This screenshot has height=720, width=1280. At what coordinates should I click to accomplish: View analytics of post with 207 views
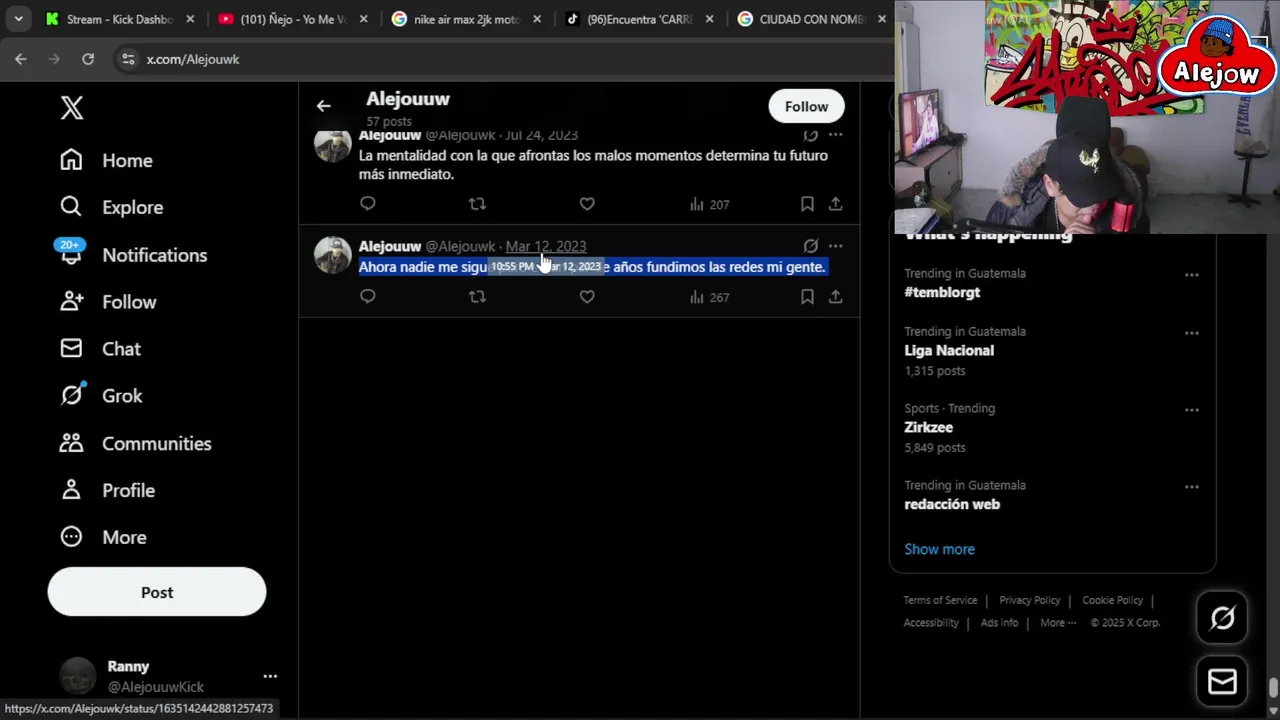pyautogui.click(x=709, y=204)
